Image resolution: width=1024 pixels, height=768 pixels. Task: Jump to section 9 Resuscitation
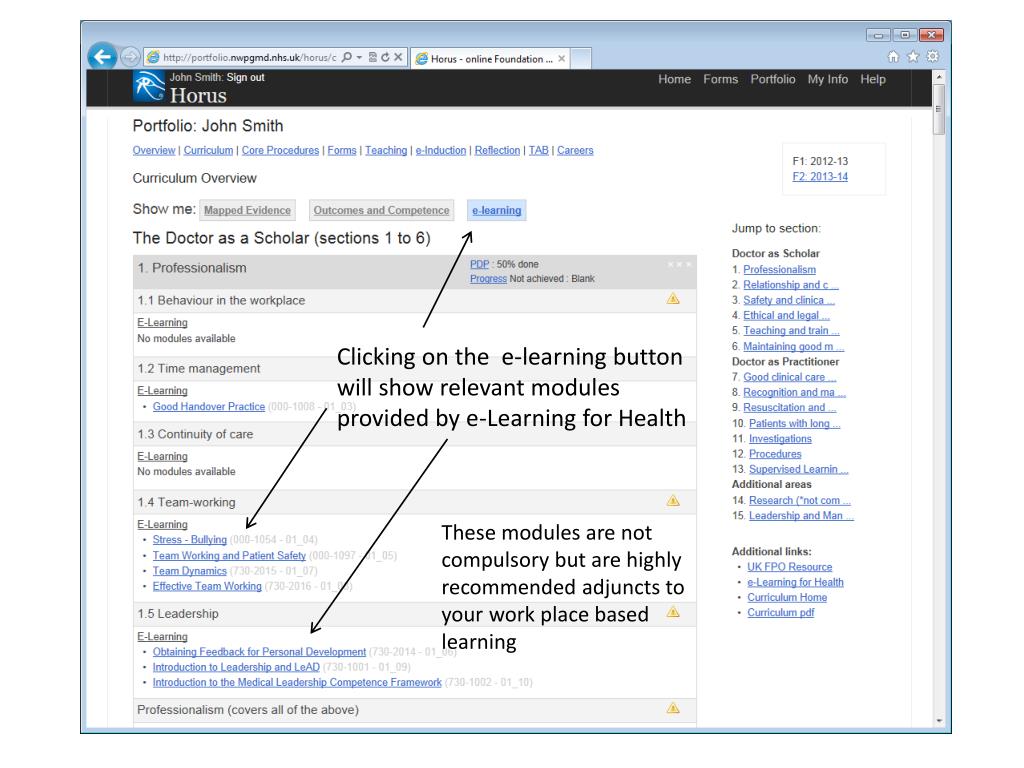[x=790, y=407]
